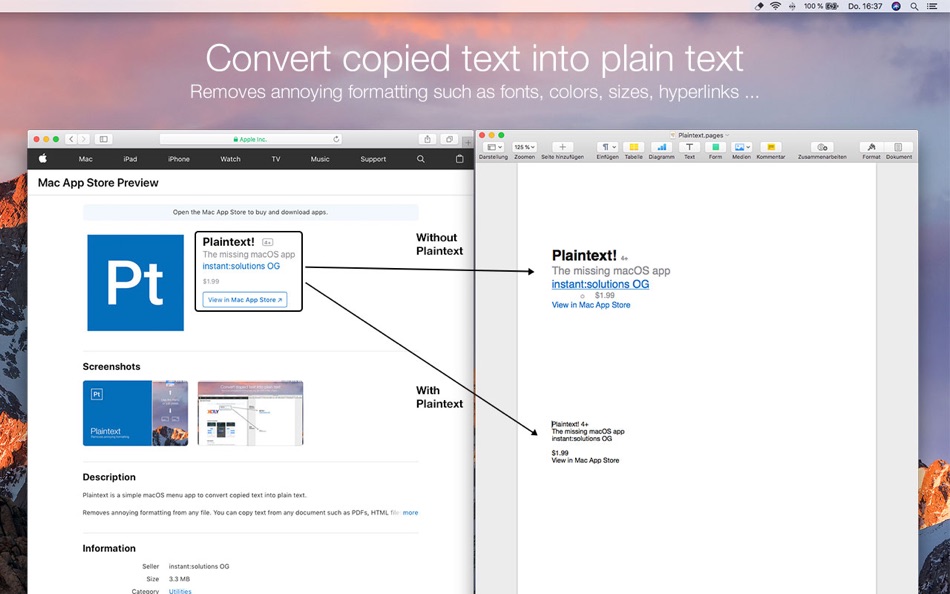Open the Music section on apple.com

(320, 159)
